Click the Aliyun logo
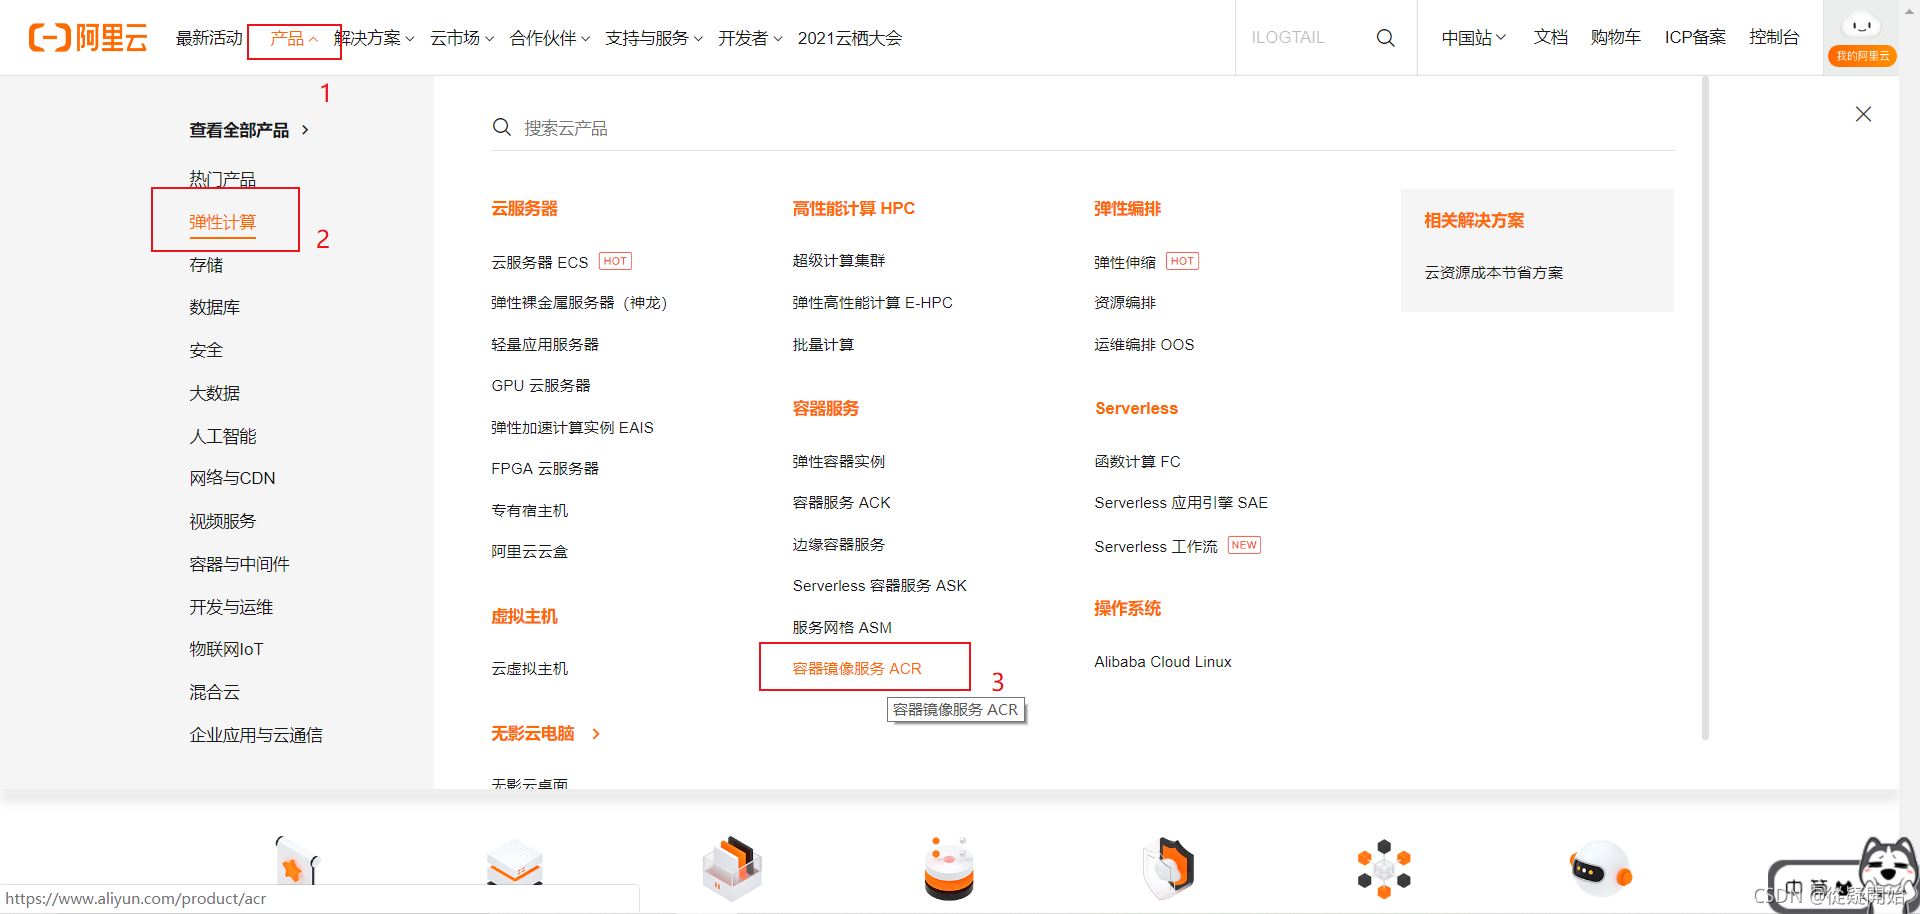The image size is (1920, 914). point(88,38)
